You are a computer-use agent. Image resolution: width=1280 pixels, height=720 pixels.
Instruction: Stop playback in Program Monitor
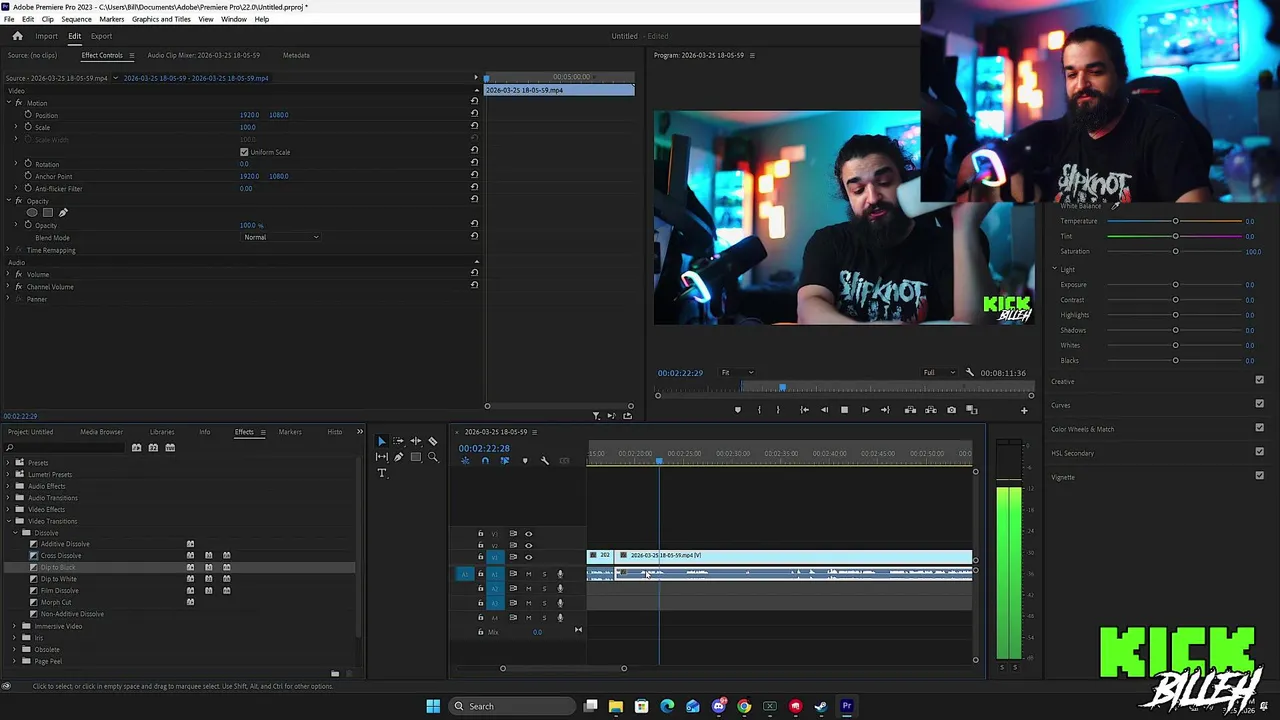844,410
